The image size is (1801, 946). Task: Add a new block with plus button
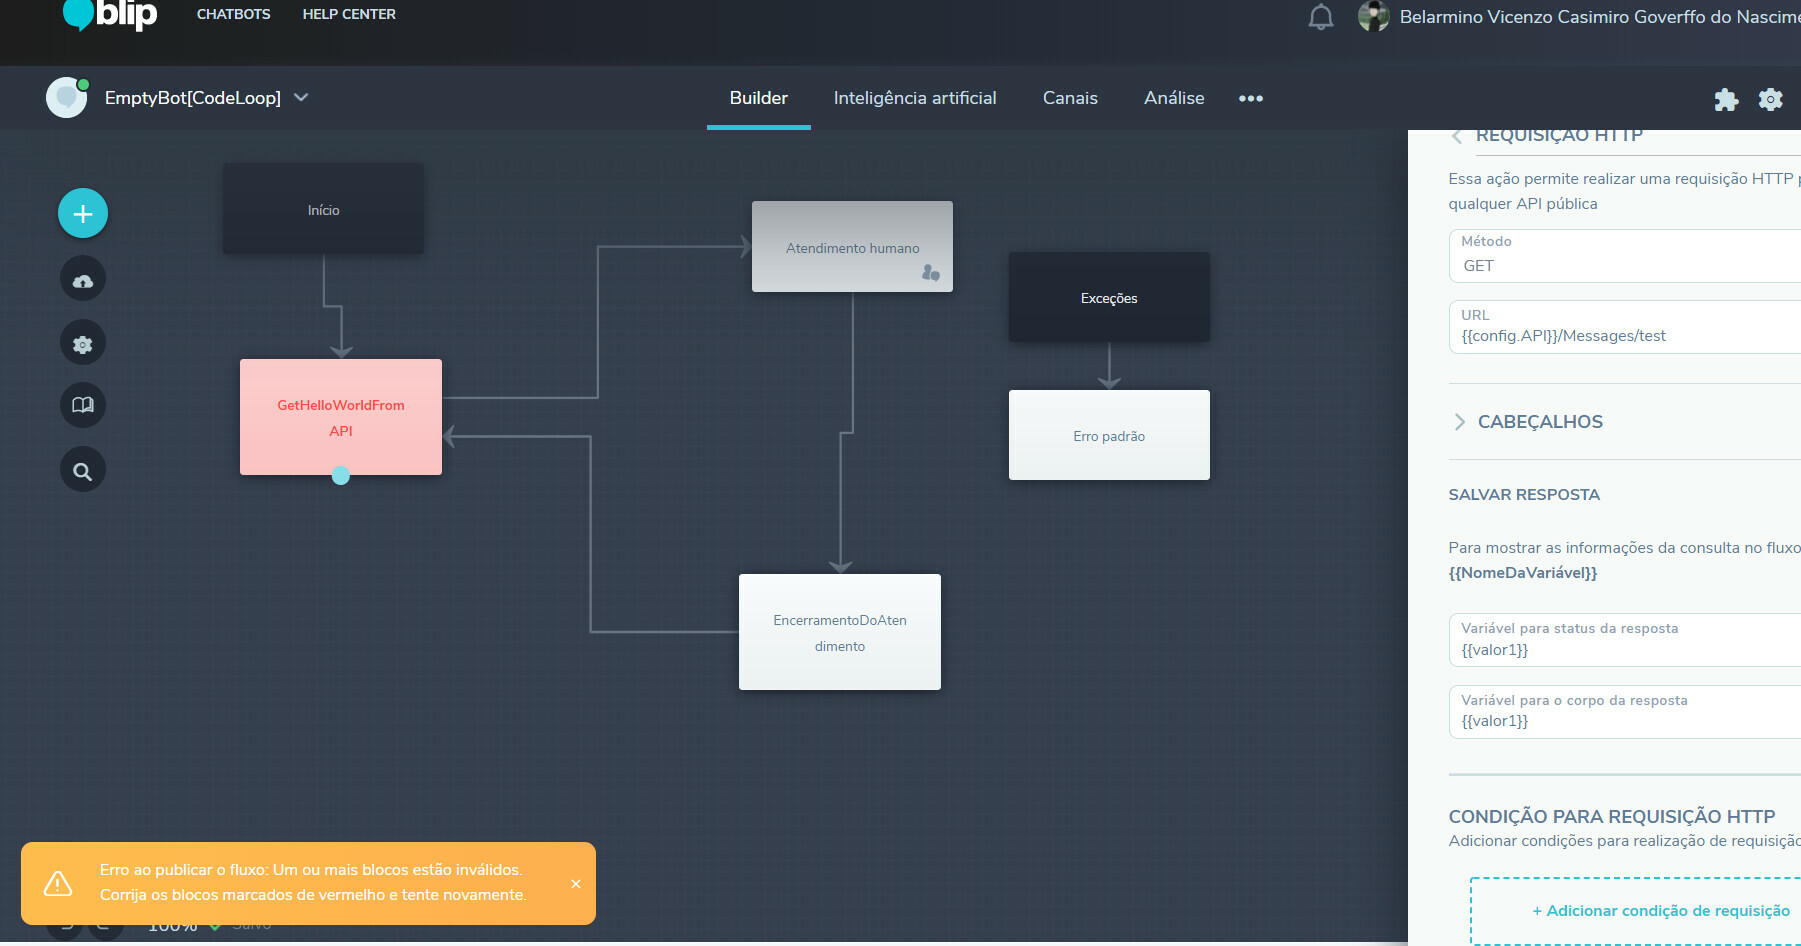83,213
